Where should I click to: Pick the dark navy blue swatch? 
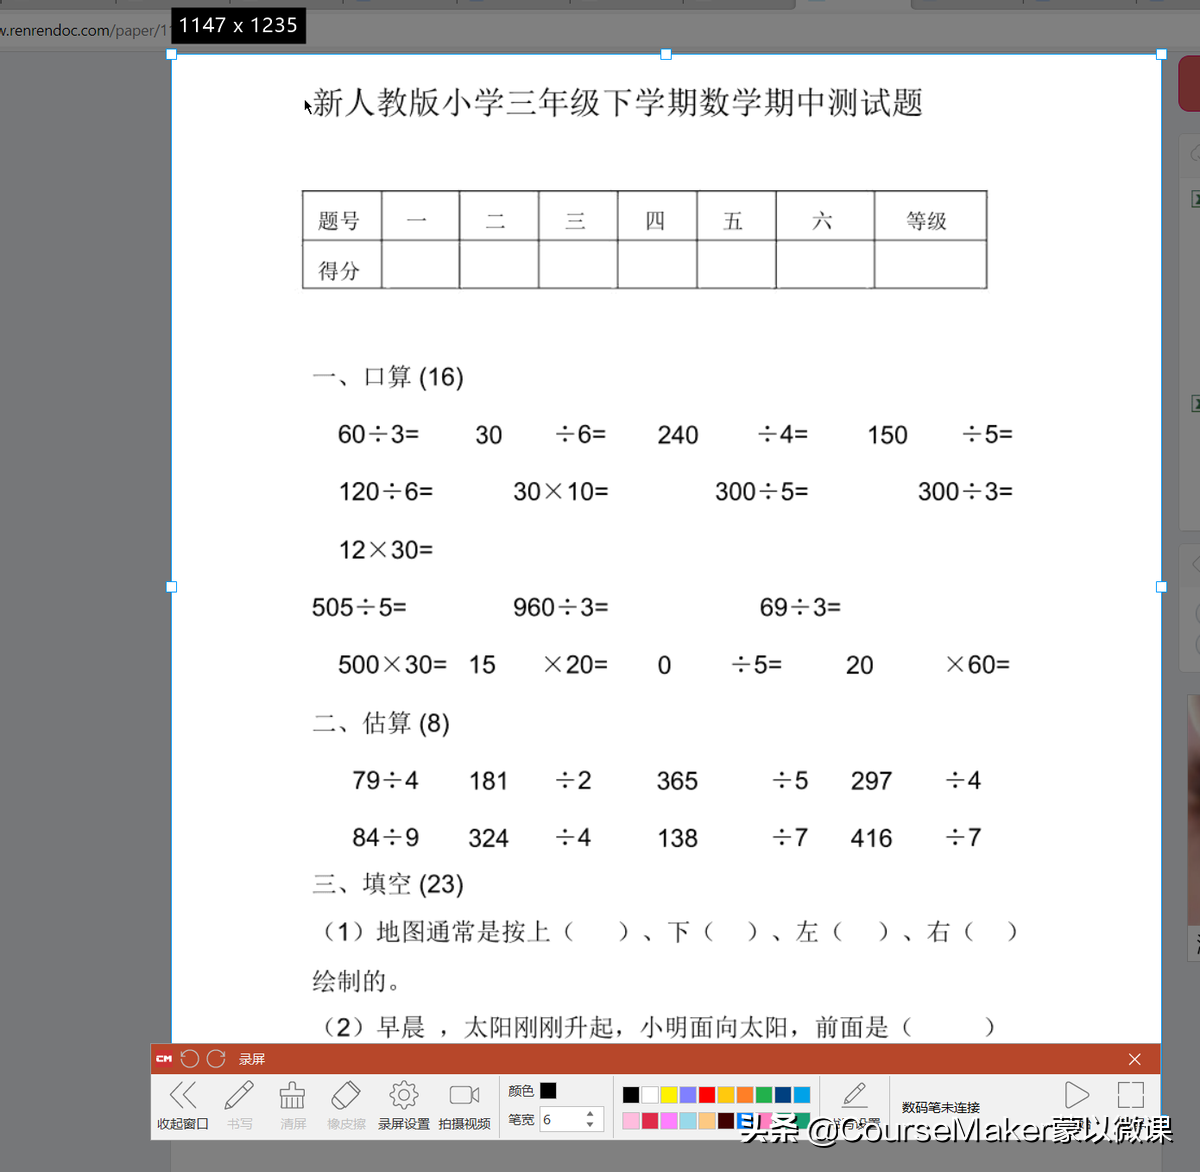tap(783, 1095)
